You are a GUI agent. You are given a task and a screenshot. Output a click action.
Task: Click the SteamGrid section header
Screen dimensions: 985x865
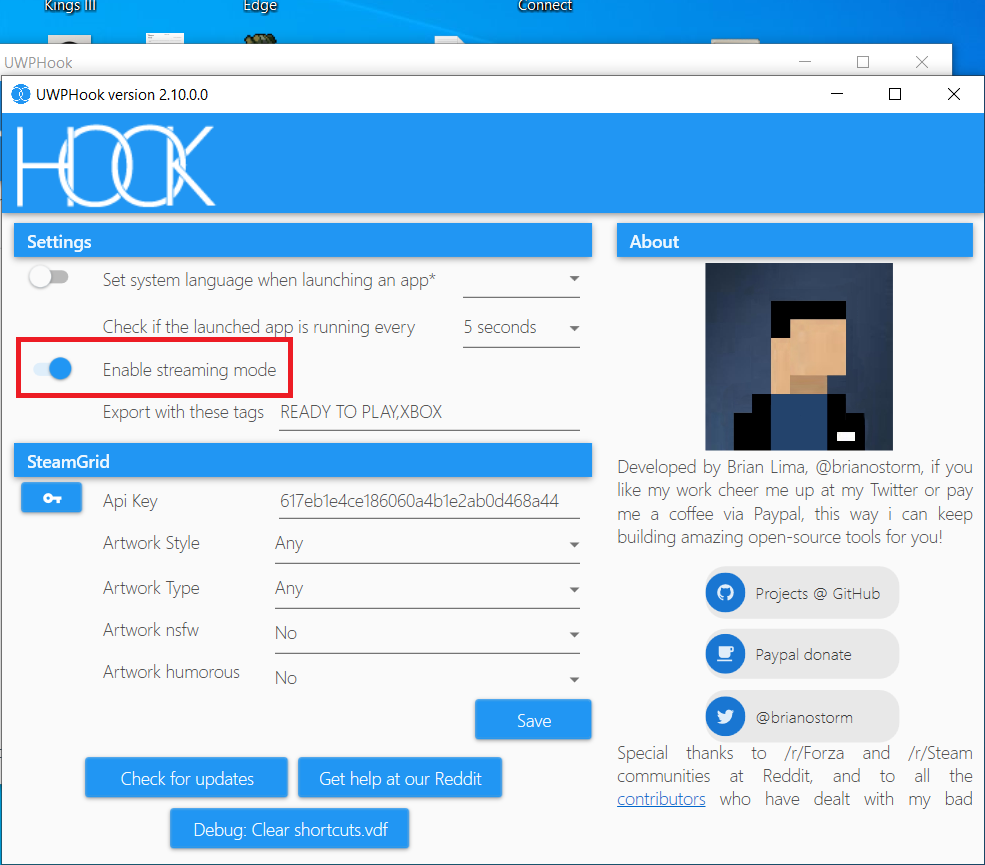coord(303,460)
